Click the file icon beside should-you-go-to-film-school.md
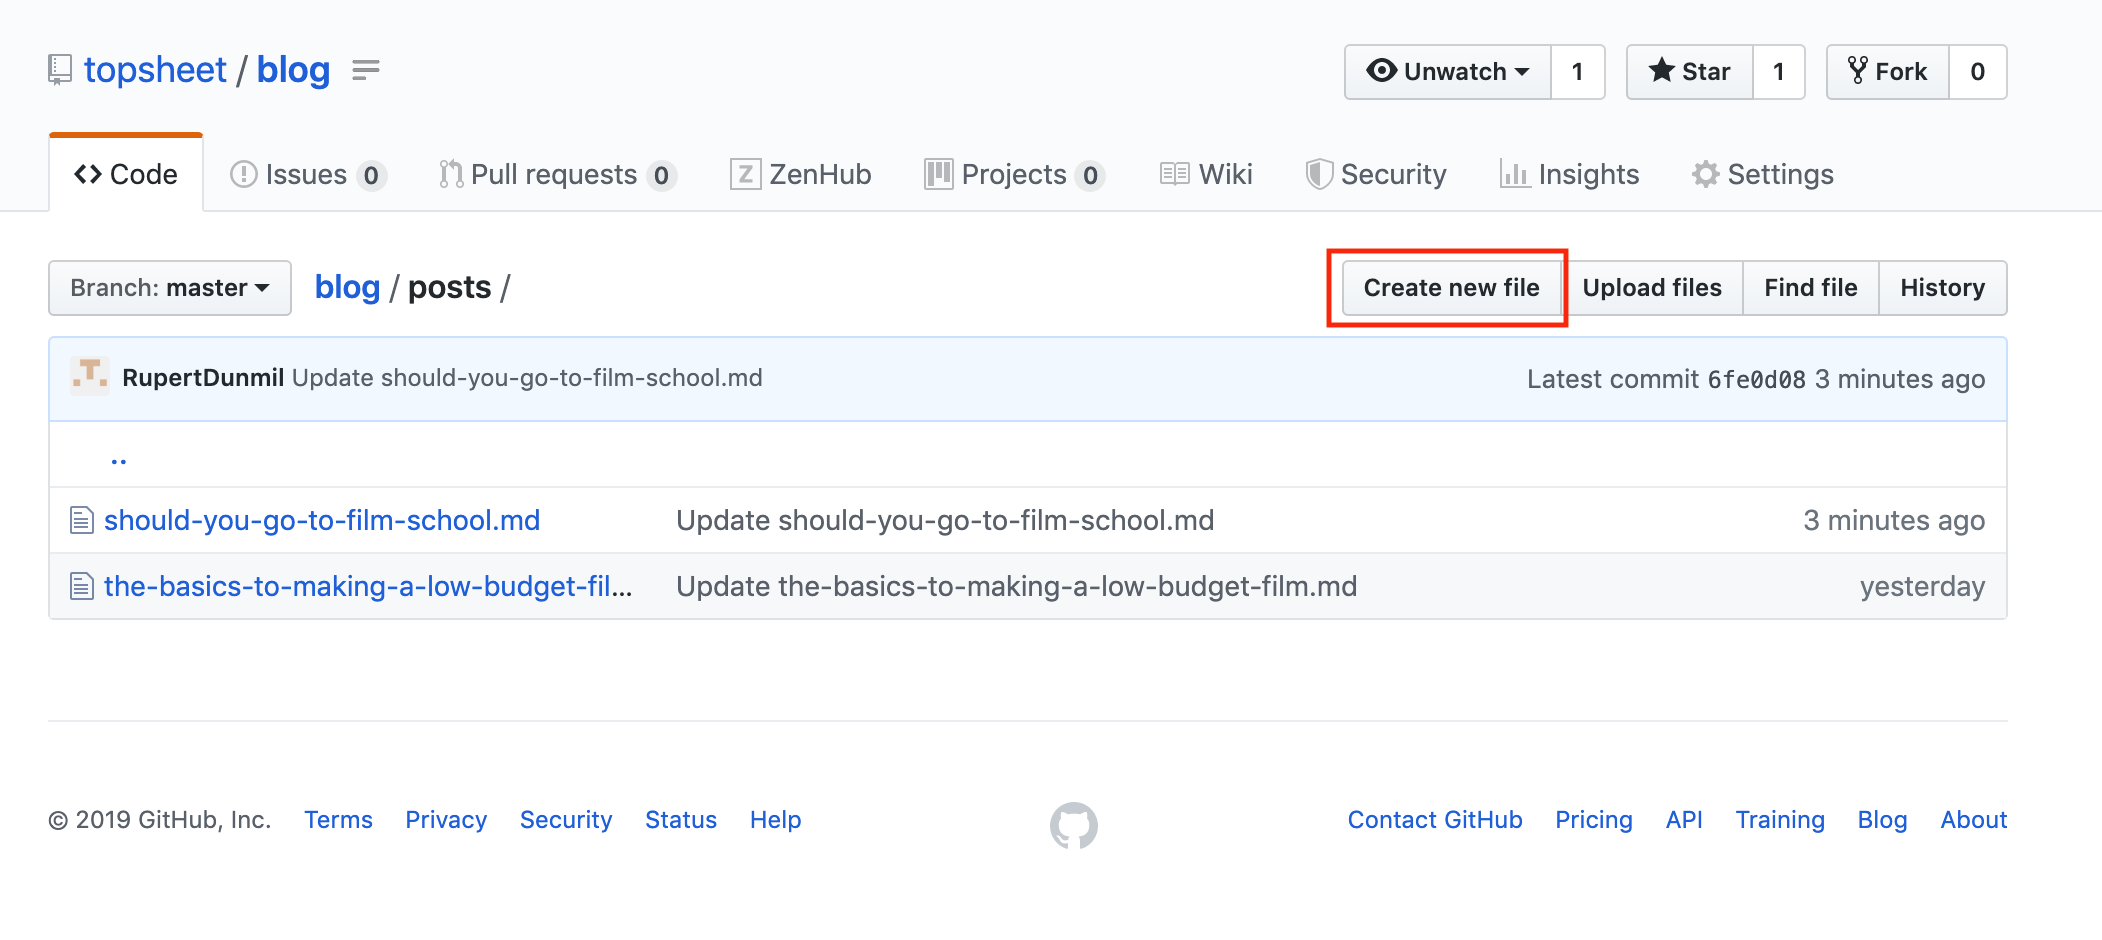The height and width of the screenshot is (940, 2102). 82,520
